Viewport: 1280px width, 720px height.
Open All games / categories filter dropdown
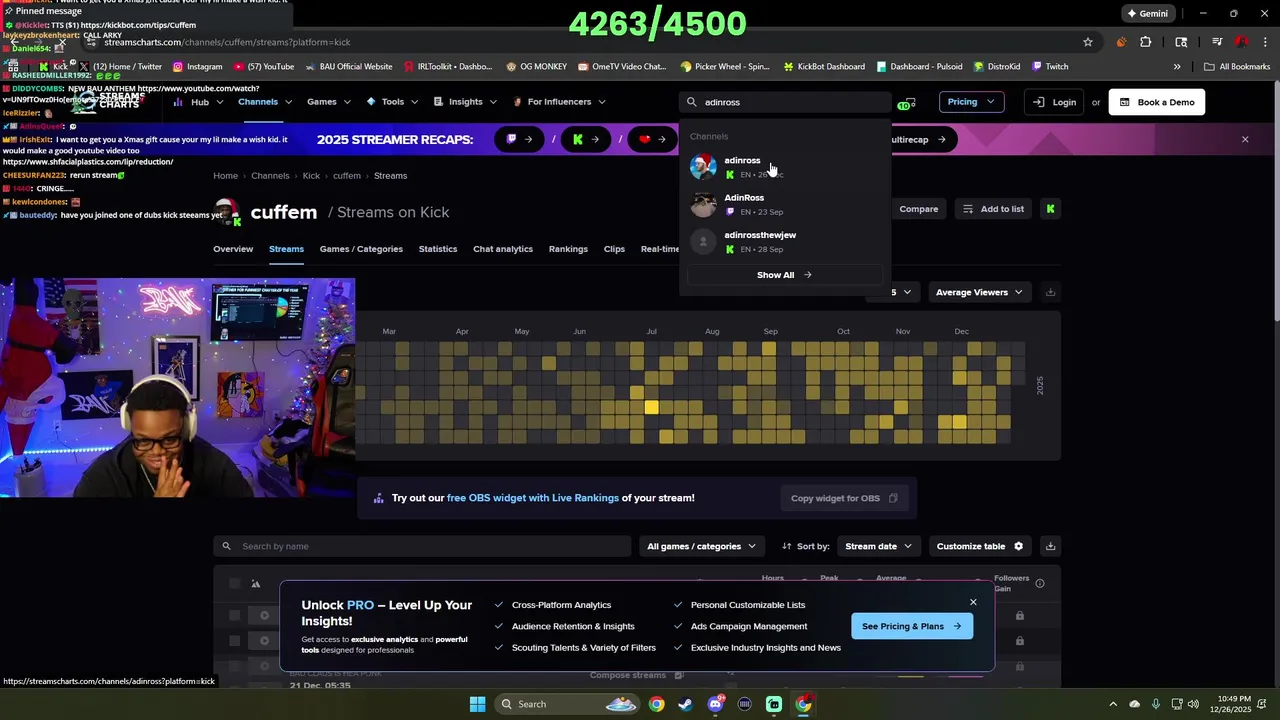(701, 546)
